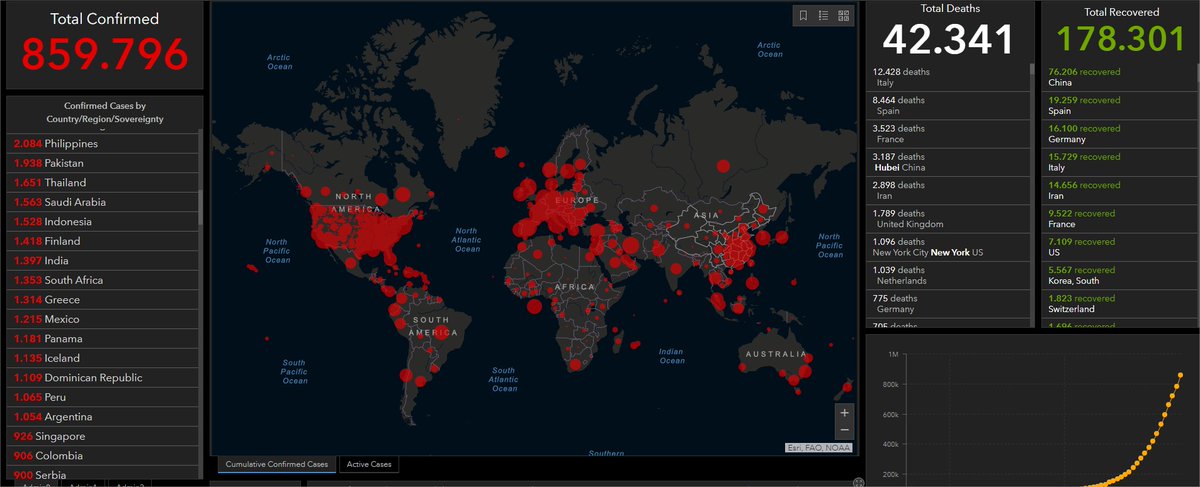This screenshot has height=487, width=1200.
Task: Select Iceland with 1.135 cases
Action: click(104, 358)
